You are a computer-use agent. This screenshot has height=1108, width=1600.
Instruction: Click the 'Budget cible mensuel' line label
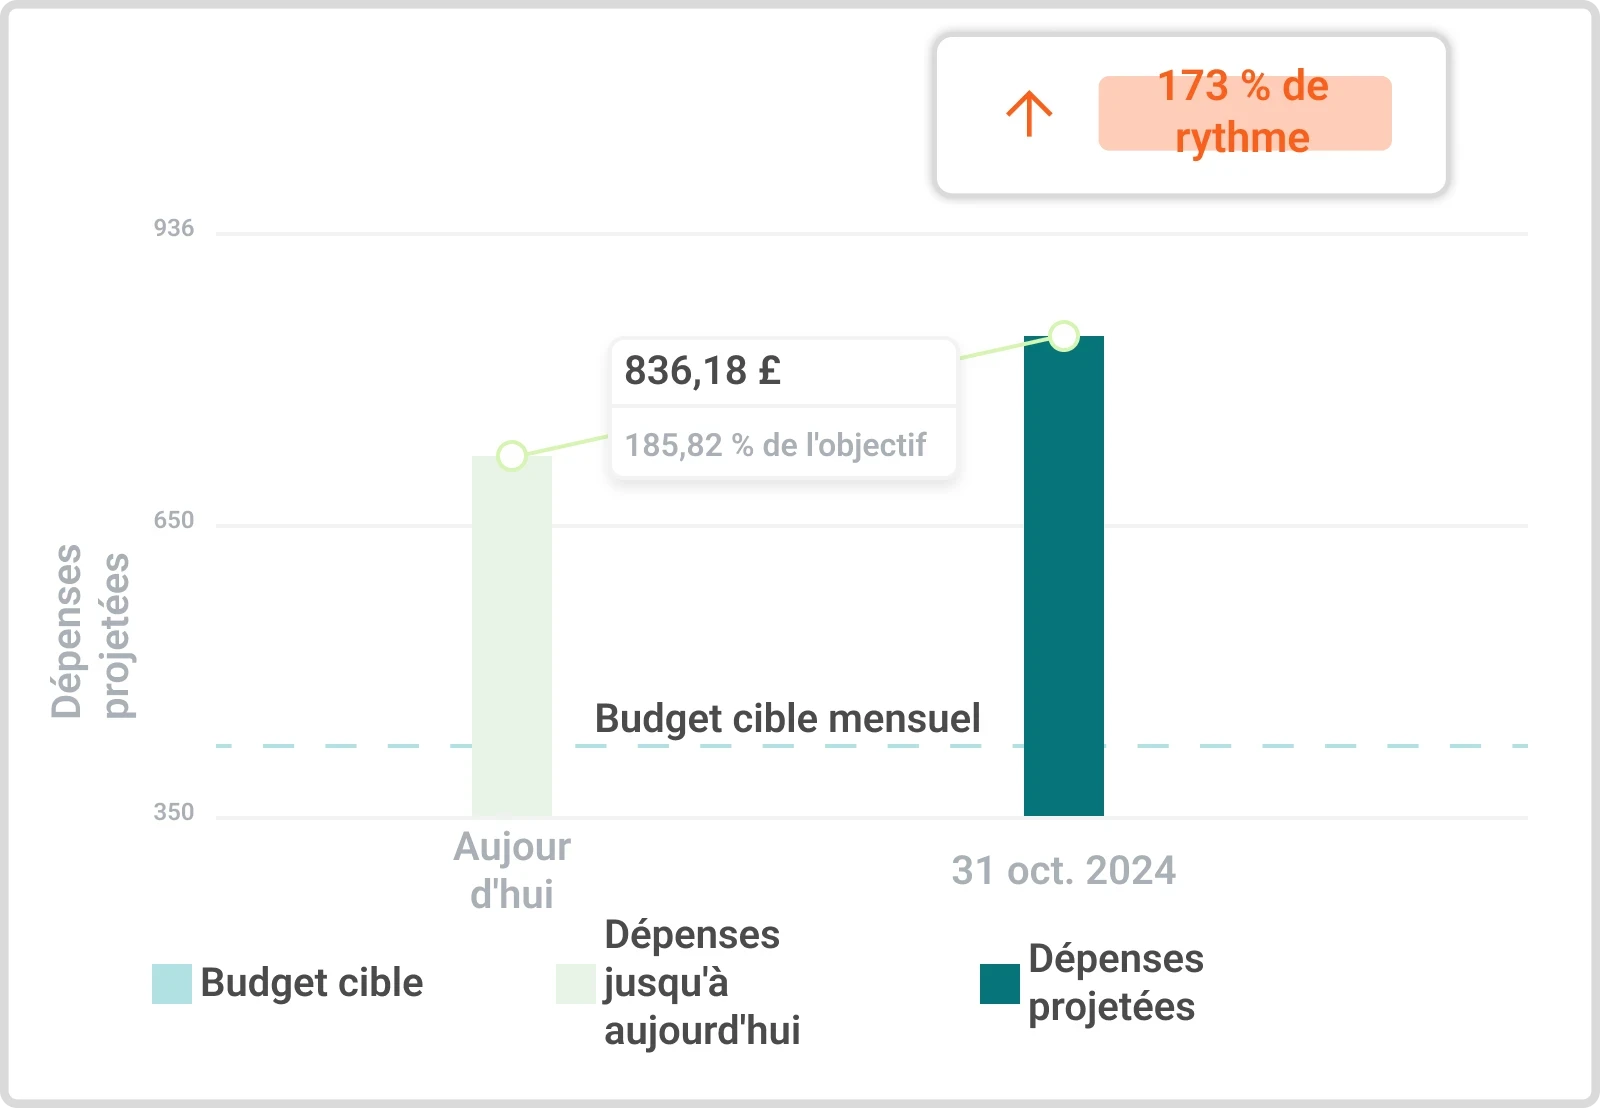[x=788, y=719]
